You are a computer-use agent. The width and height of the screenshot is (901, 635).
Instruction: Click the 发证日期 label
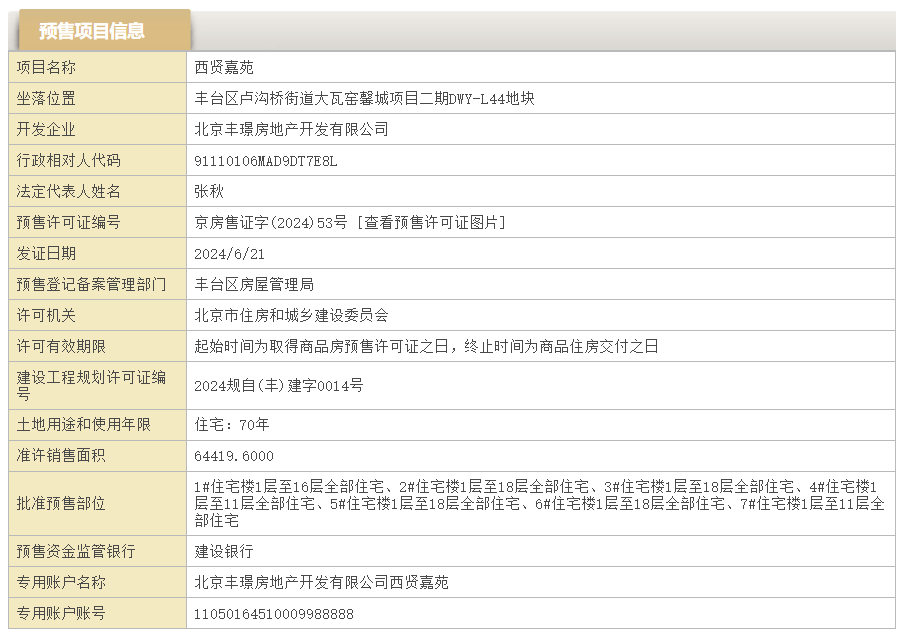click(x=46, y=253)
